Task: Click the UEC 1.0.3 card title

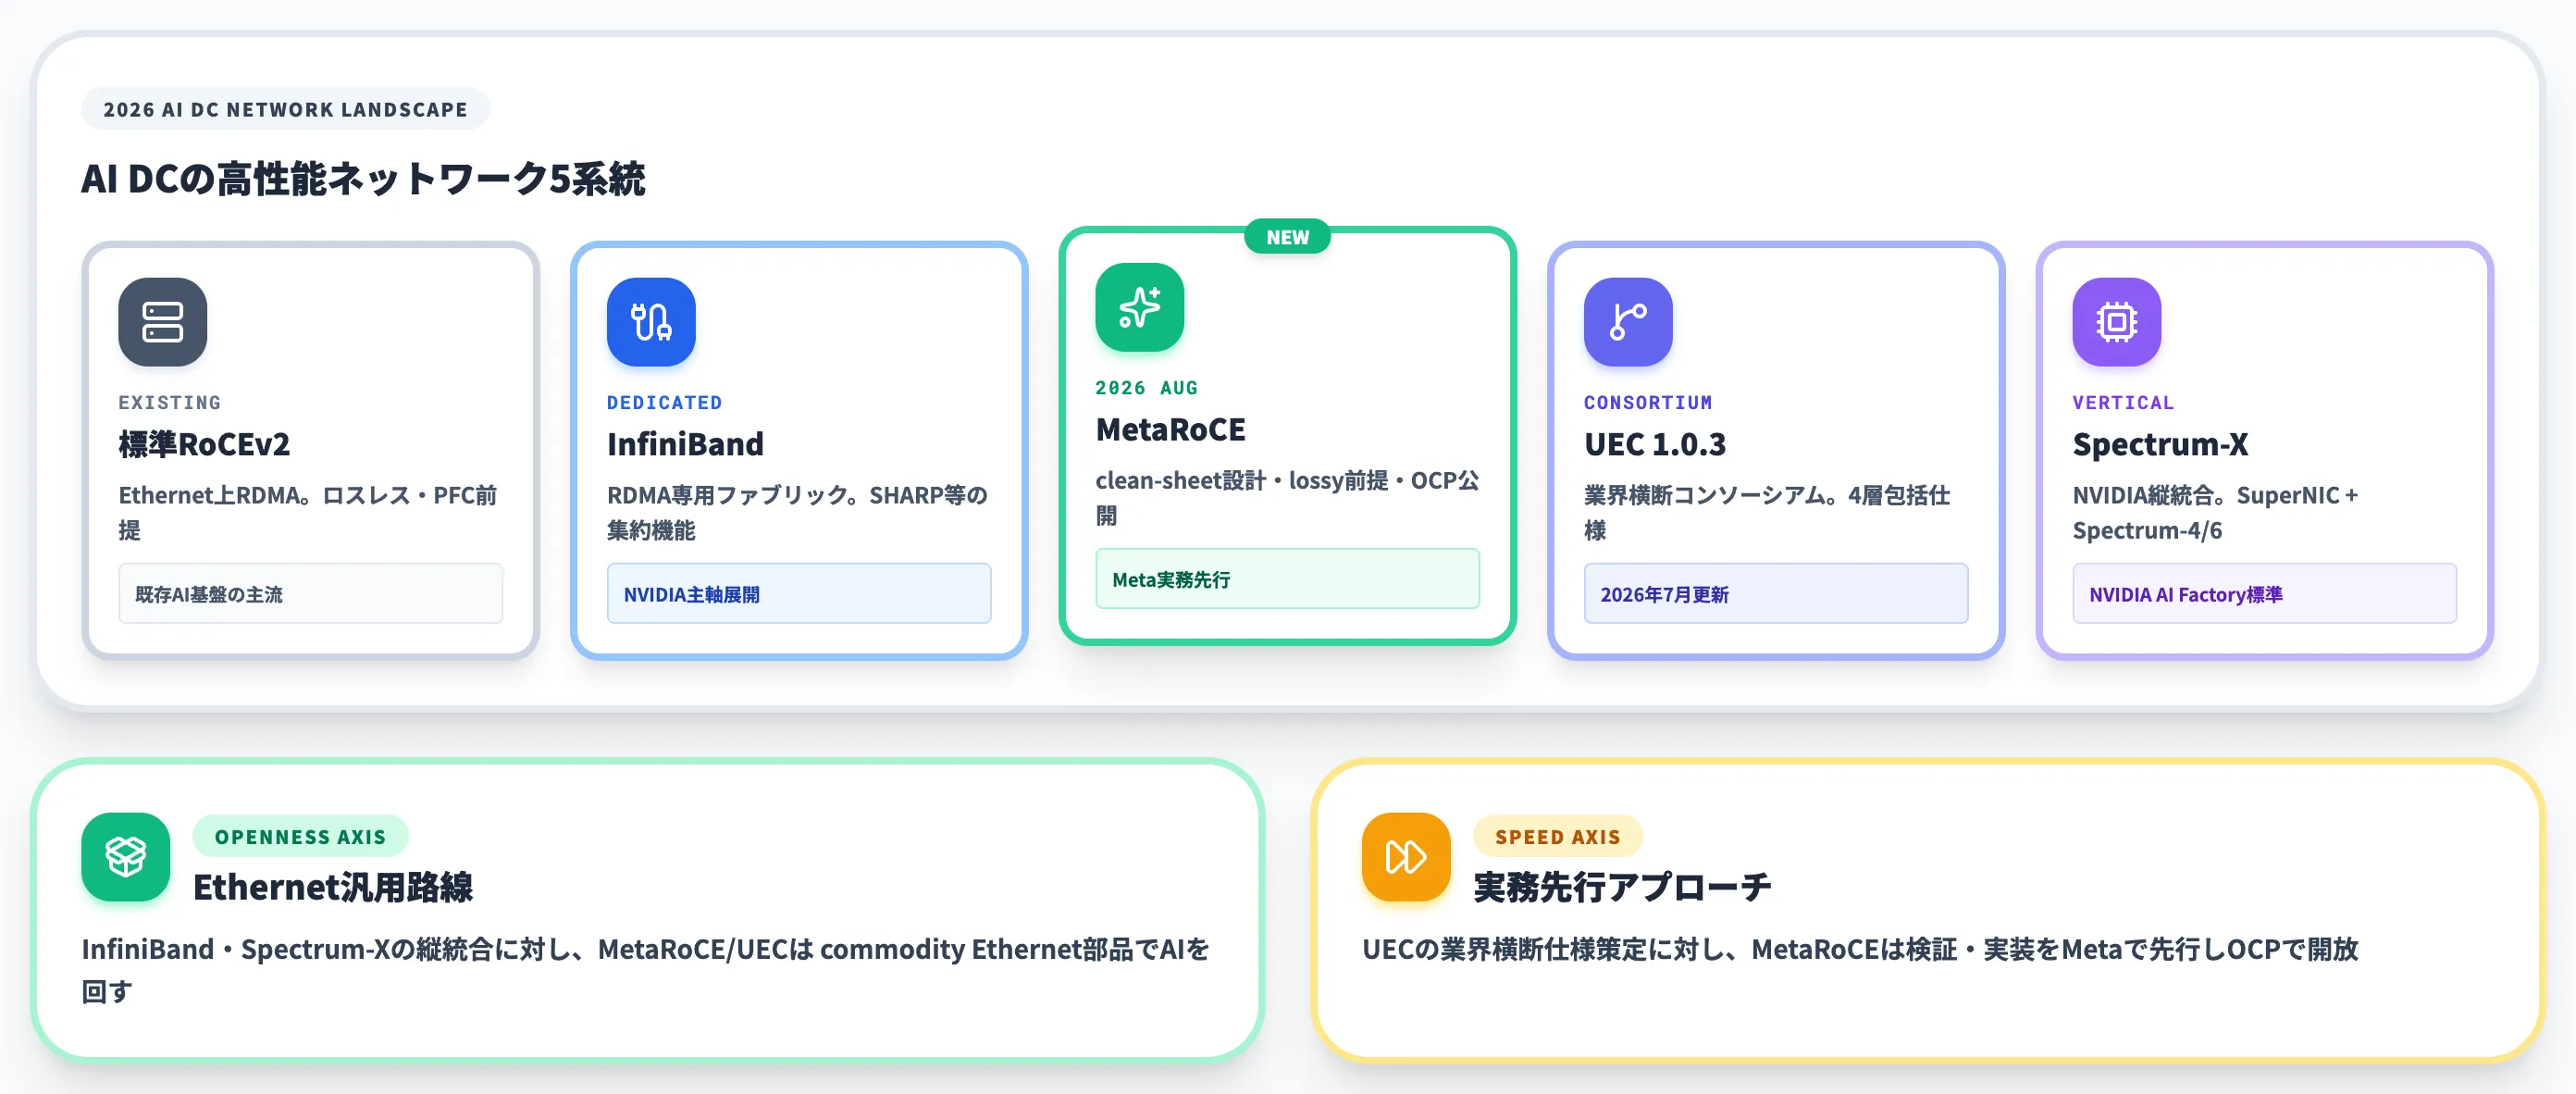Action: coord(1655,444)
